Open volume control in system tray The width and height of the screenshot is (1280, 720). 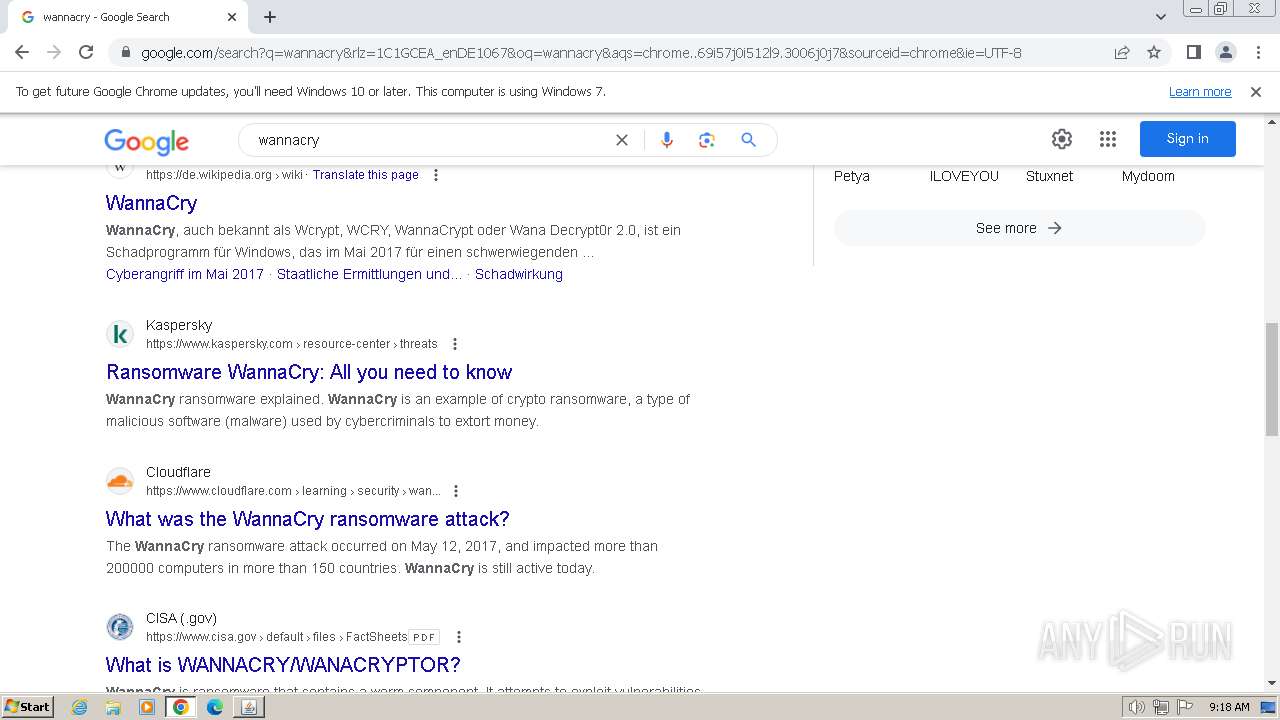tap(1137, 707)
